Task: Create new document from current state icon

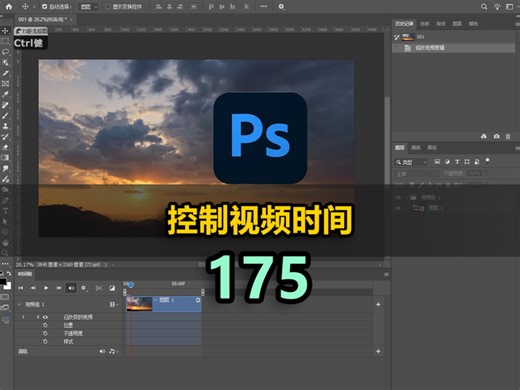Action: [x=484, y=136]
